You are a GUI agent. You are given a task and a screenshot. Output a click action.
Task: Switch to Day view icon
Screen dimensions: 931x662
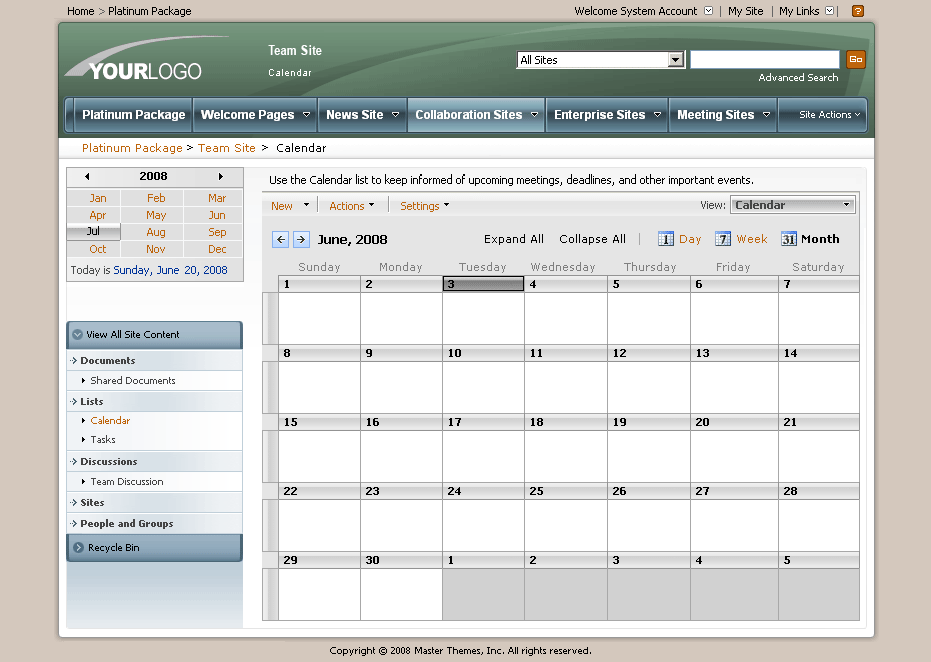666,239
